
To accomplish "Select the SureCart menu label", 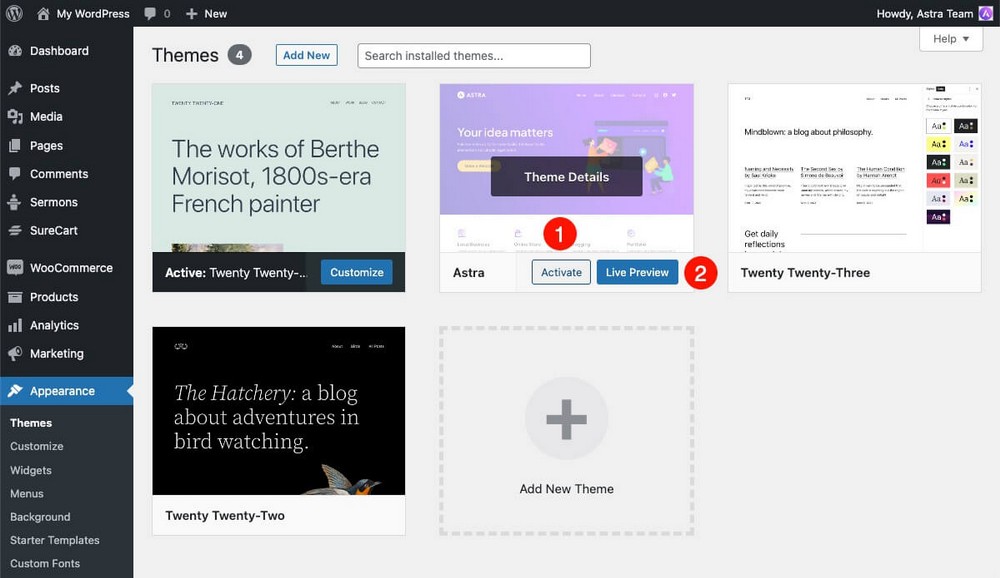I will click(x=54, y=230).
